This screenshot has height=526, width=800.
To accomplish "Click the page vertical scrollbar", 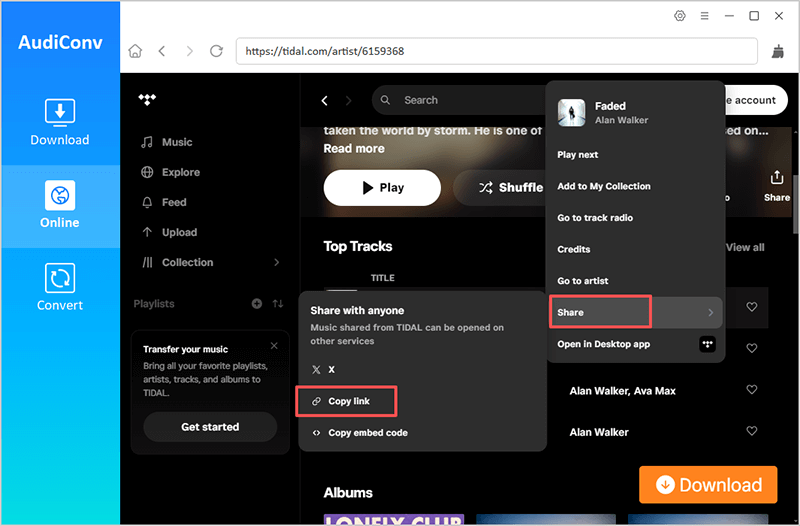I will coord(795,204).
